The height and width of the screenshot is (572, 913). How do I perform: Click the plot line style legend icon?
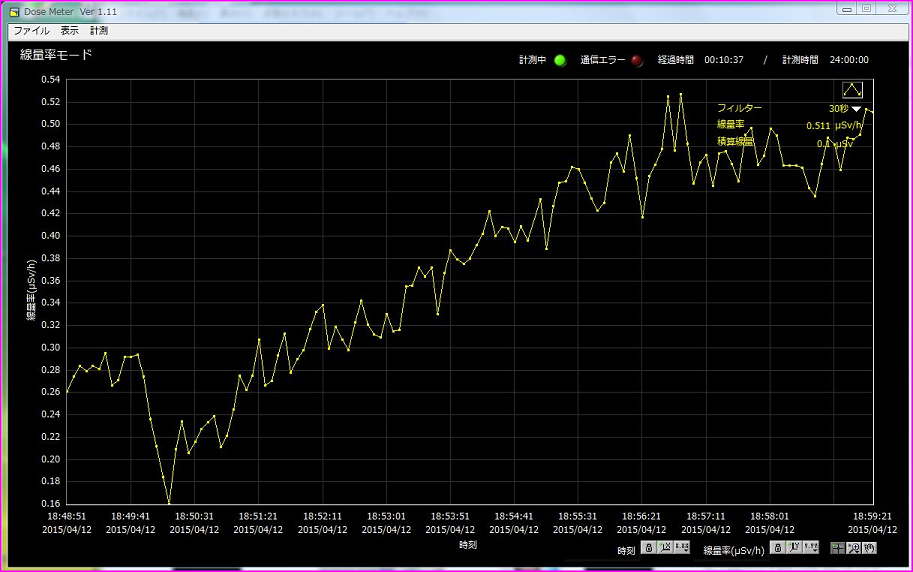[x=852, y=91]
